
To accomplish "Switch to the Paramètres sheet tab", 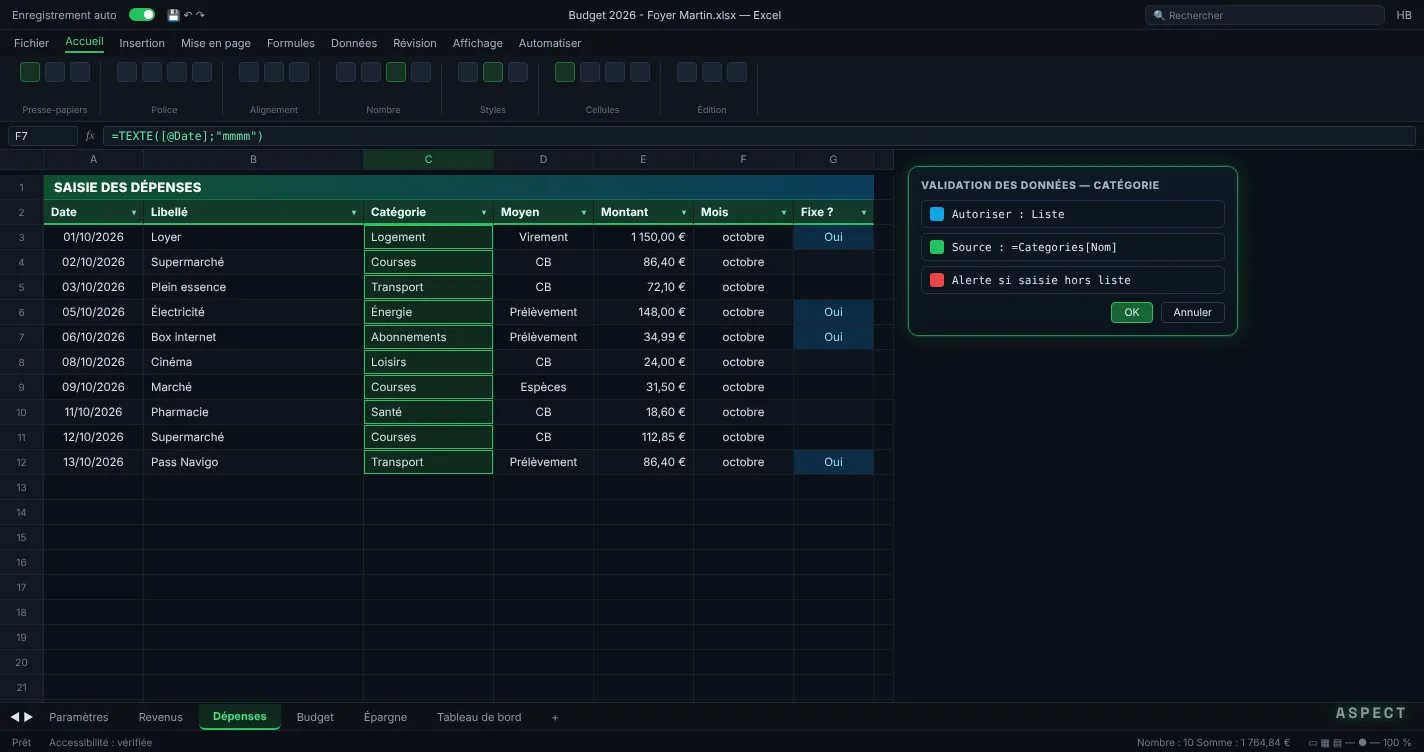I will tap(78, 717).
